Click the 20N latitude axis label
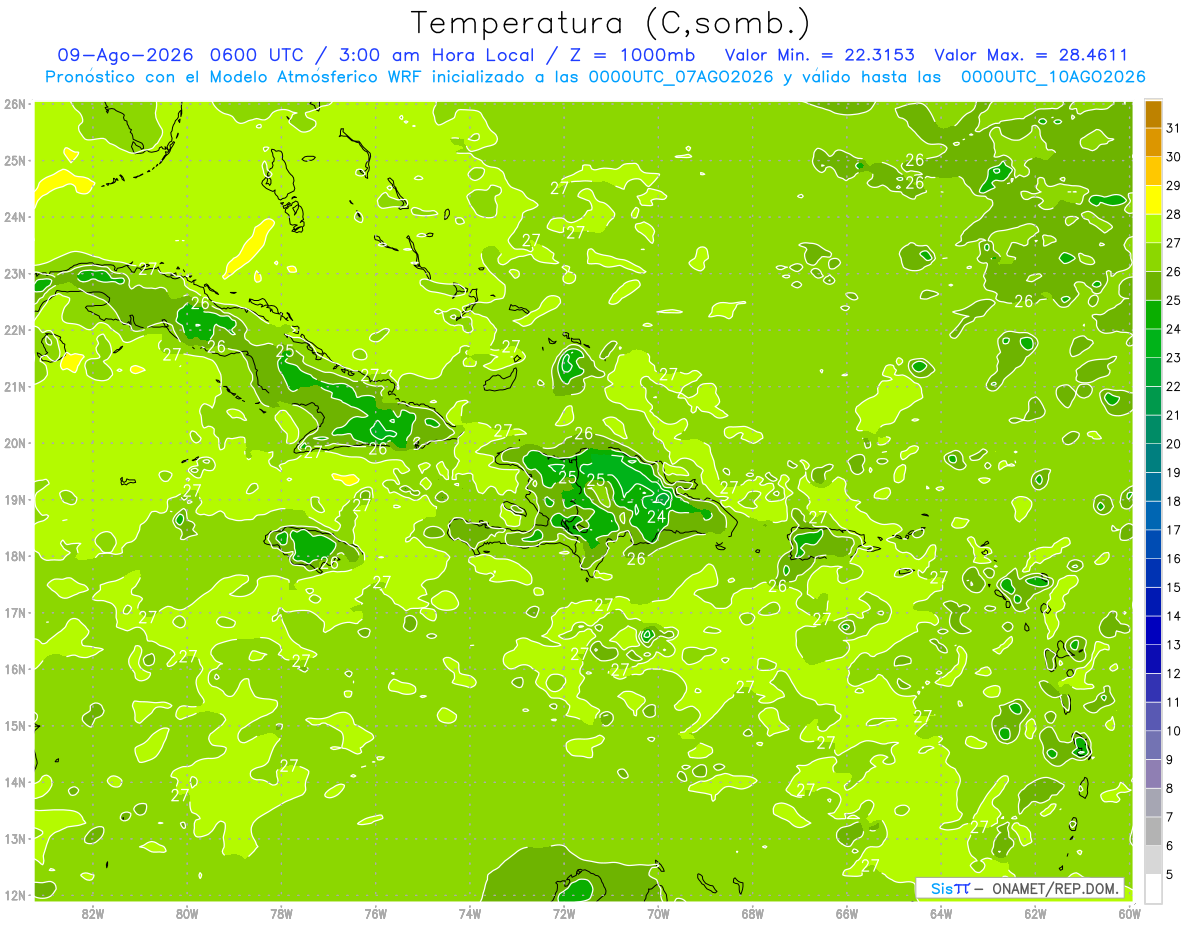The height and width of the screenshot is (927, 1200). 15,443
